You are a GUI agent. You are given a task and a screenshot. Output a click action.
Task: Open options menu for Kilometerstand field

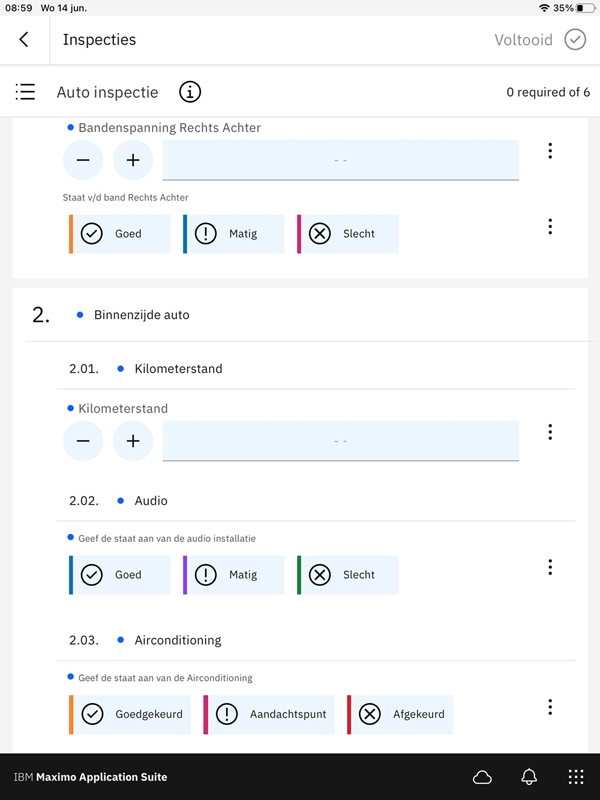[550, 432]
